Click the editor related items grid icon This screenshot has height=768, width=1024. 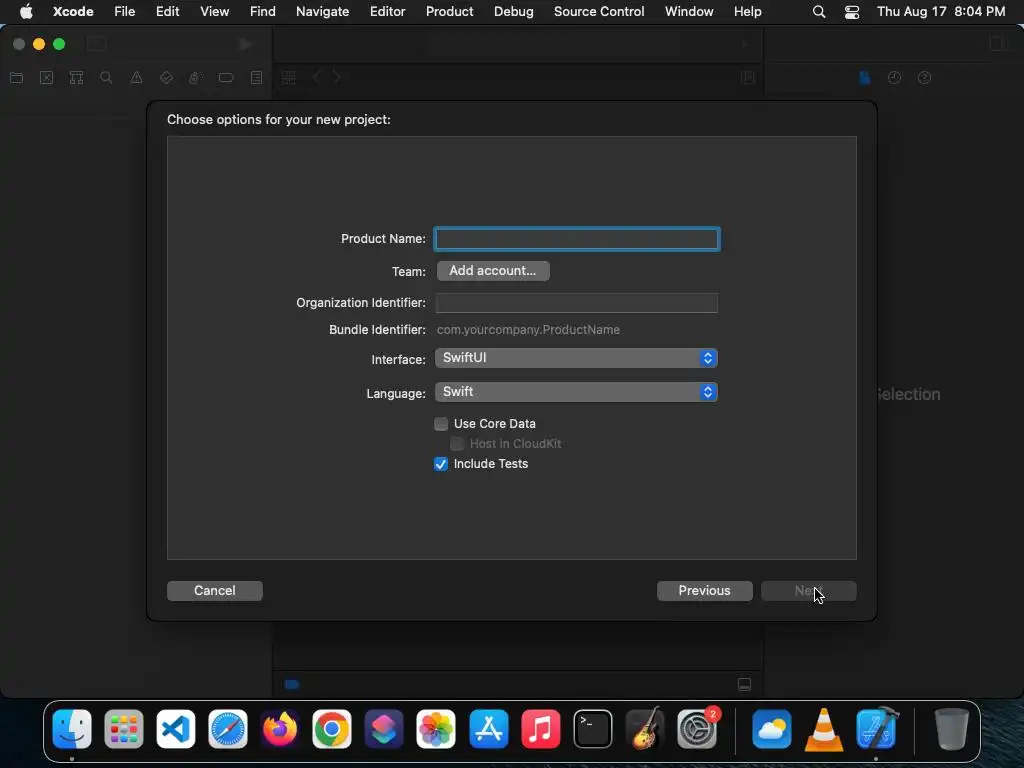(289, 78)
